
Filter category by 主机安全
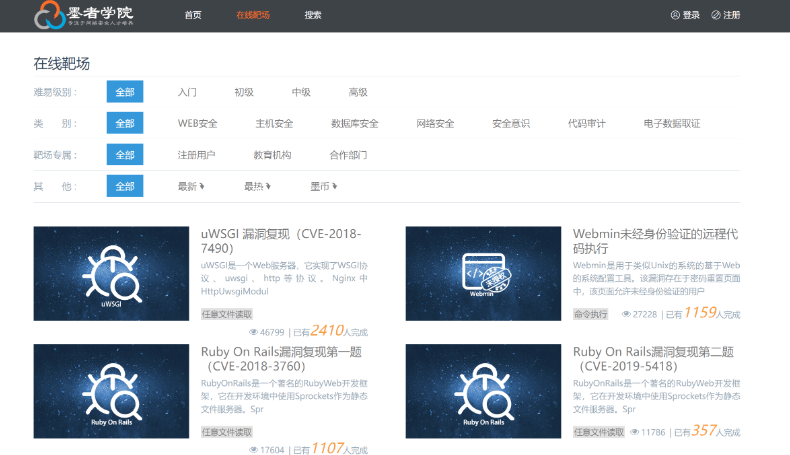click(274, 123)
